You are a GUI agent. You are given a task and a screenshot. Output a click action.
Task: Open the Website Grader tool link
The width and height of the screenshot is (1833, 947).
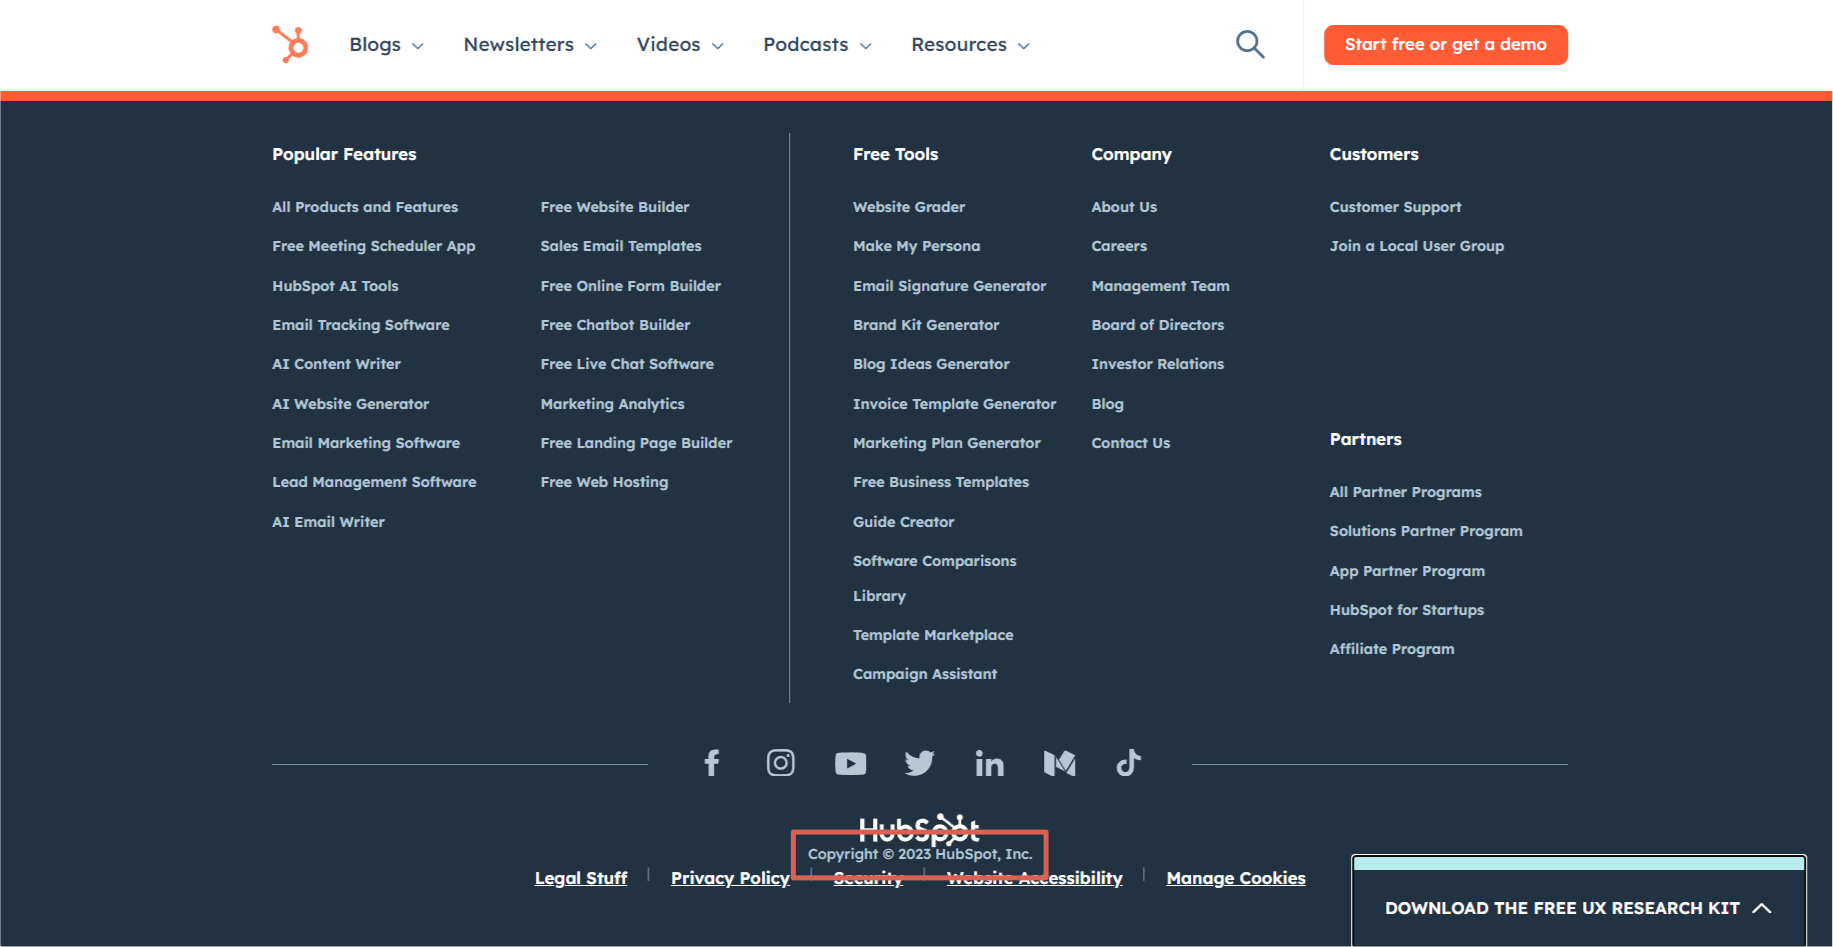[x=908, y=207]
